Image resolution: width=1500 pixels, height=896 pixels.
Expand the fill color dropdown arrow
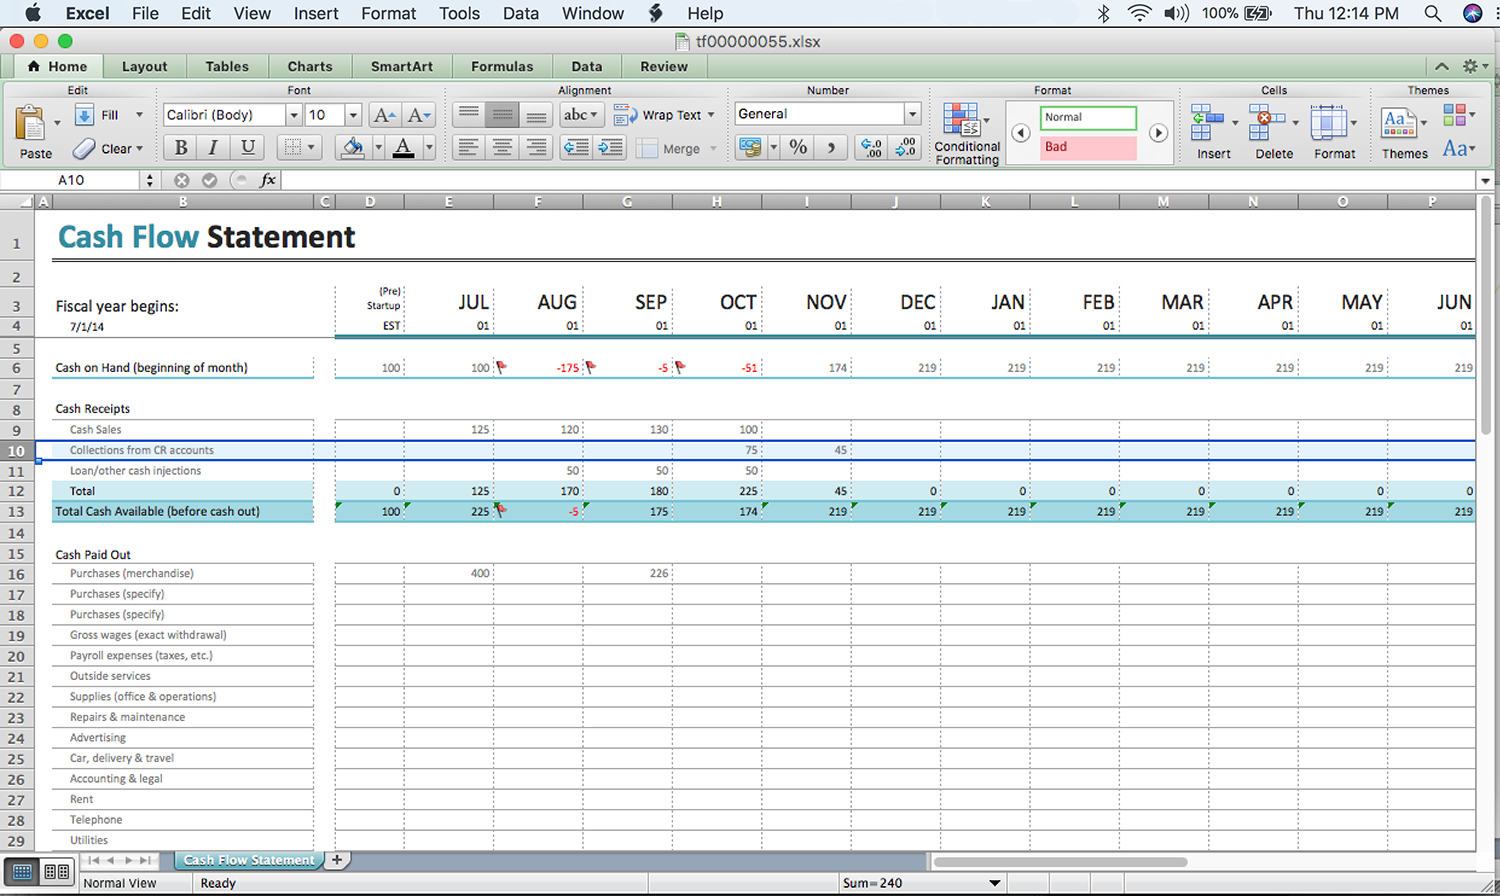(x=377, y=147)
